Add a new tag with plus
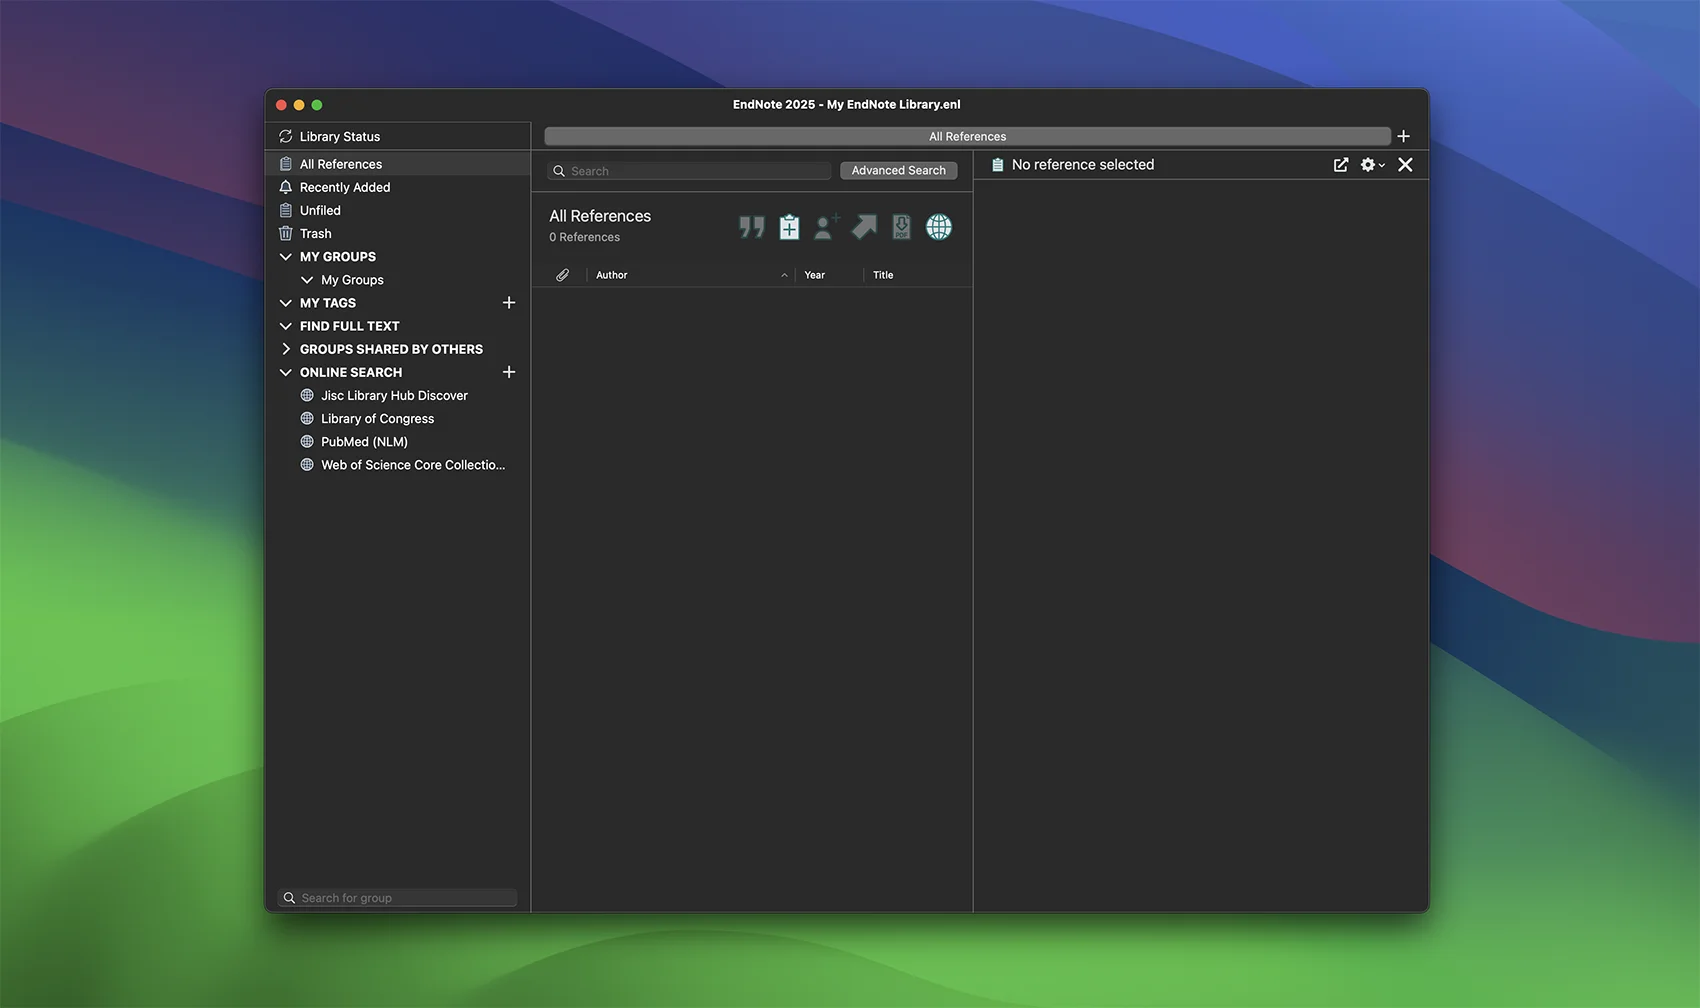Image resolution: width=1700 pixels, height=1008 pixels. pyautogui.click(x=509, y=302)
